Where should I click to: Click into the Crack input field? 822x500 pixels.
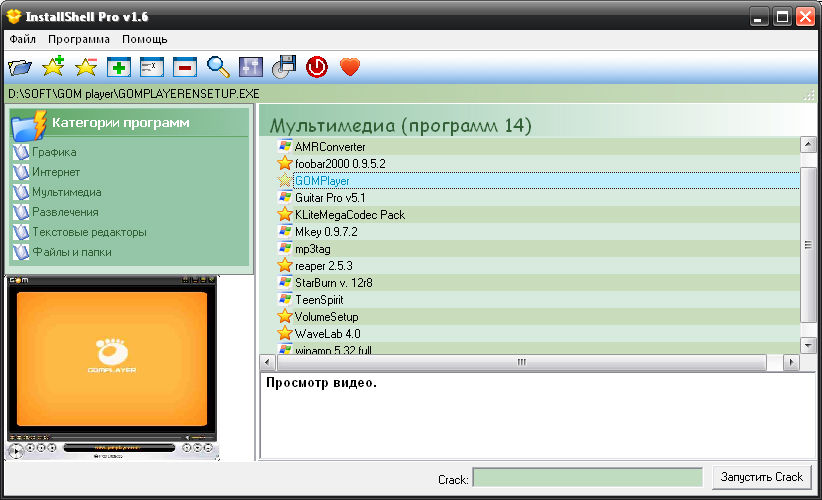(587, 477)
